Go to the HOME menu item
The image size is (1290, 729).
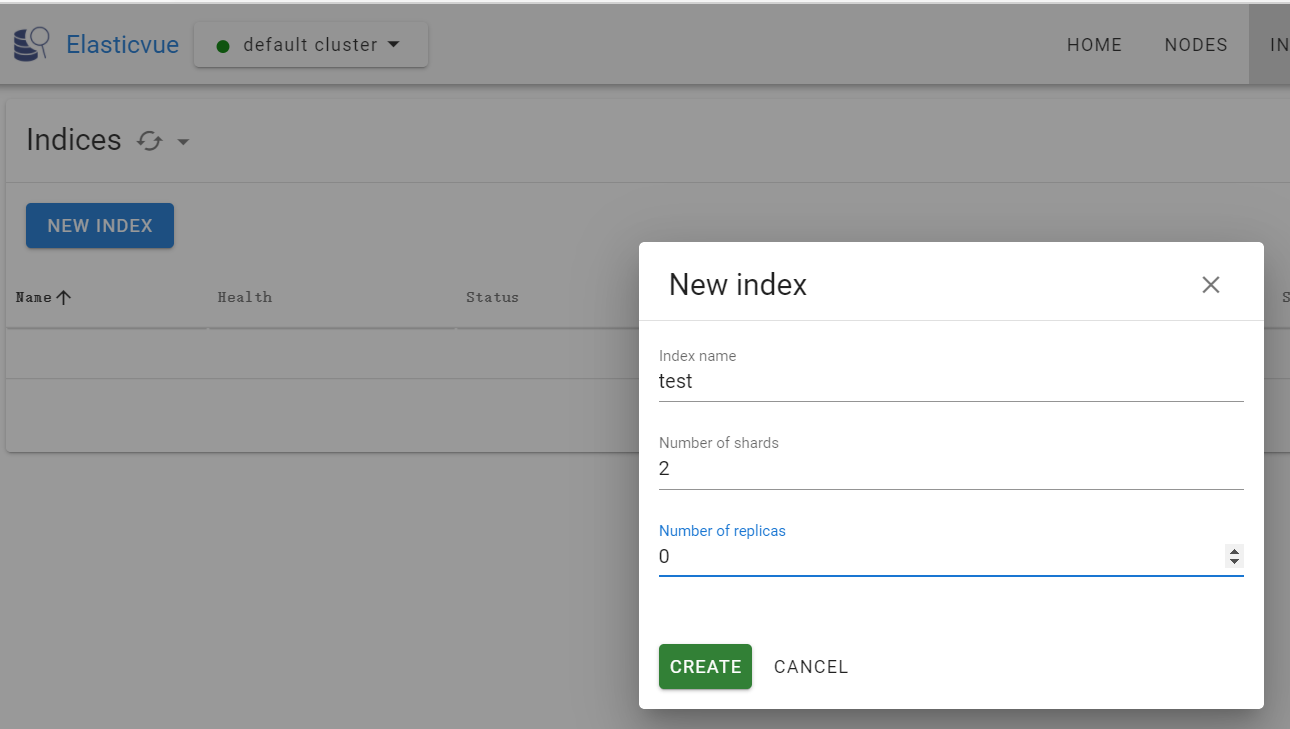1094,45
